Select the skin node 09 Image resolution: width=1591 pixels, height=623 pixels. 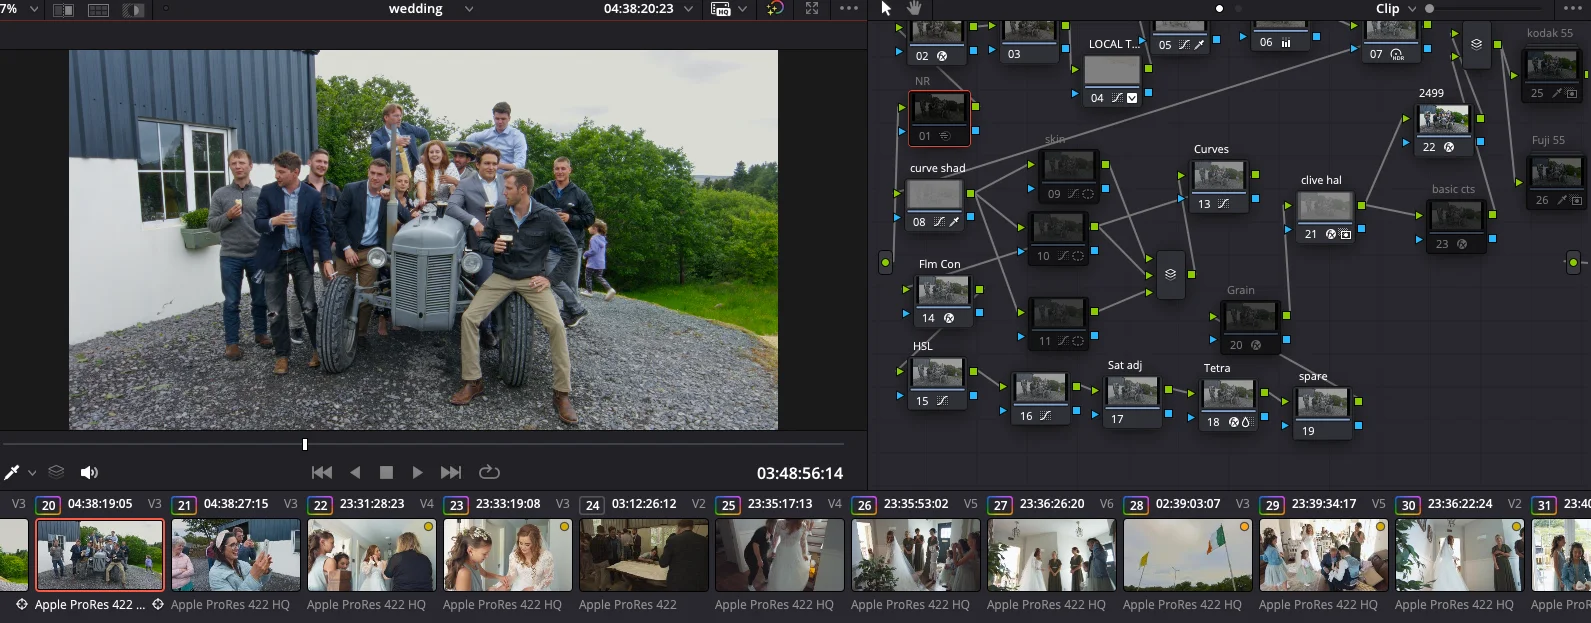pos(1068,175)
